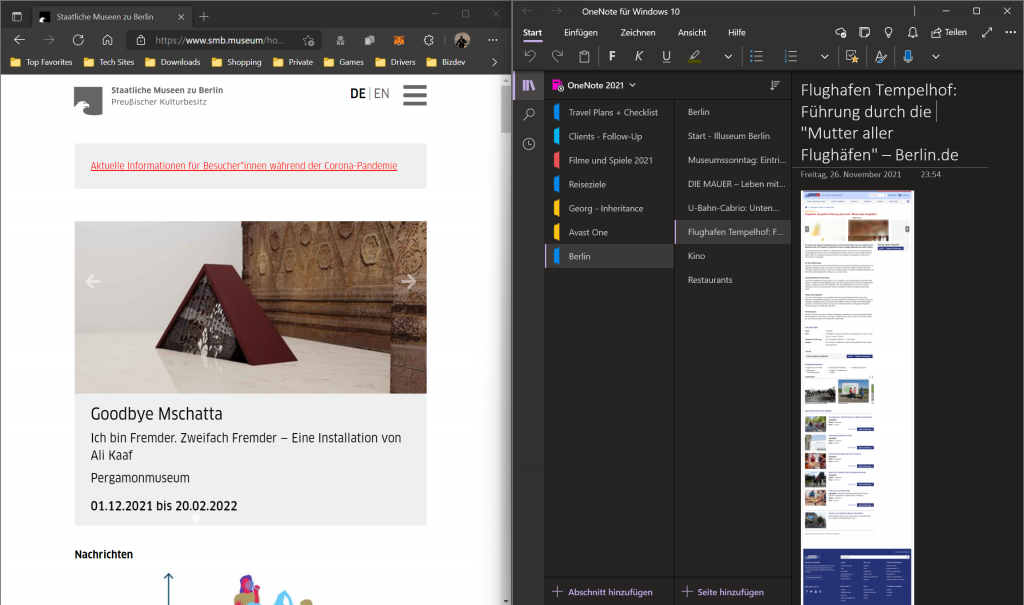
Task: Insert a bulleted list in OneNote
Action: pyautogui.click(x=756, y=57)
